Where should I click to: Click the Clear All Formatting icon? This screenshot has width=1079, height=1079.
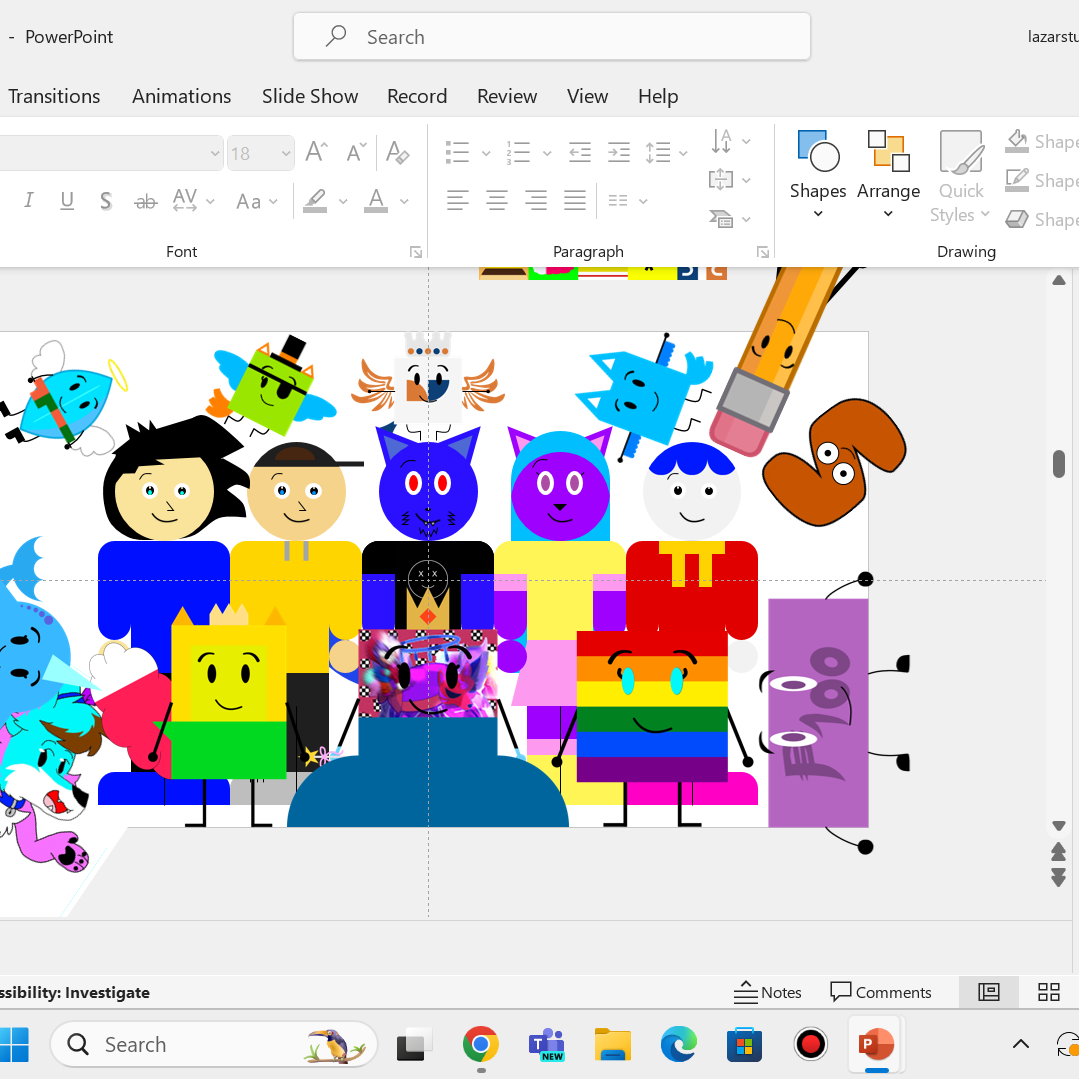click(397, 152)
